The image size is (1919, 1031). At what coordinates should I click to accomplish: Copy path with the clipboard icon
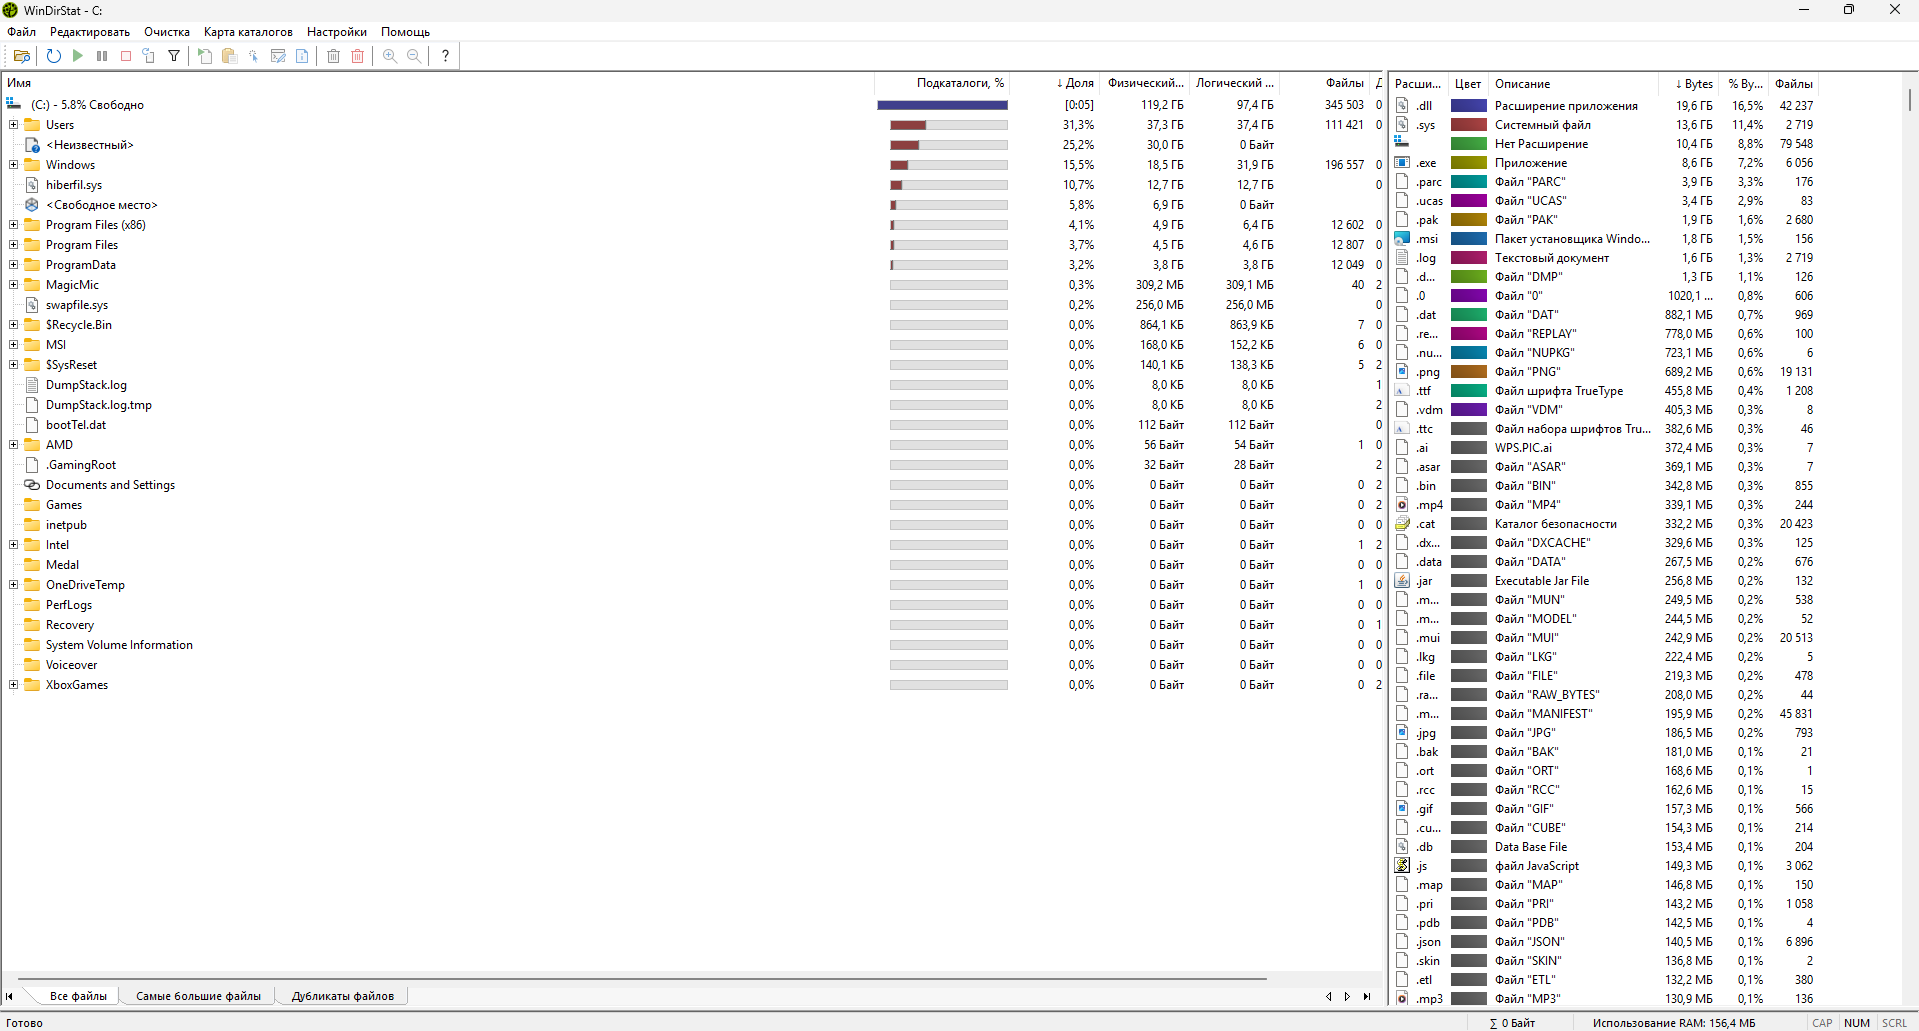pos(229,56)
